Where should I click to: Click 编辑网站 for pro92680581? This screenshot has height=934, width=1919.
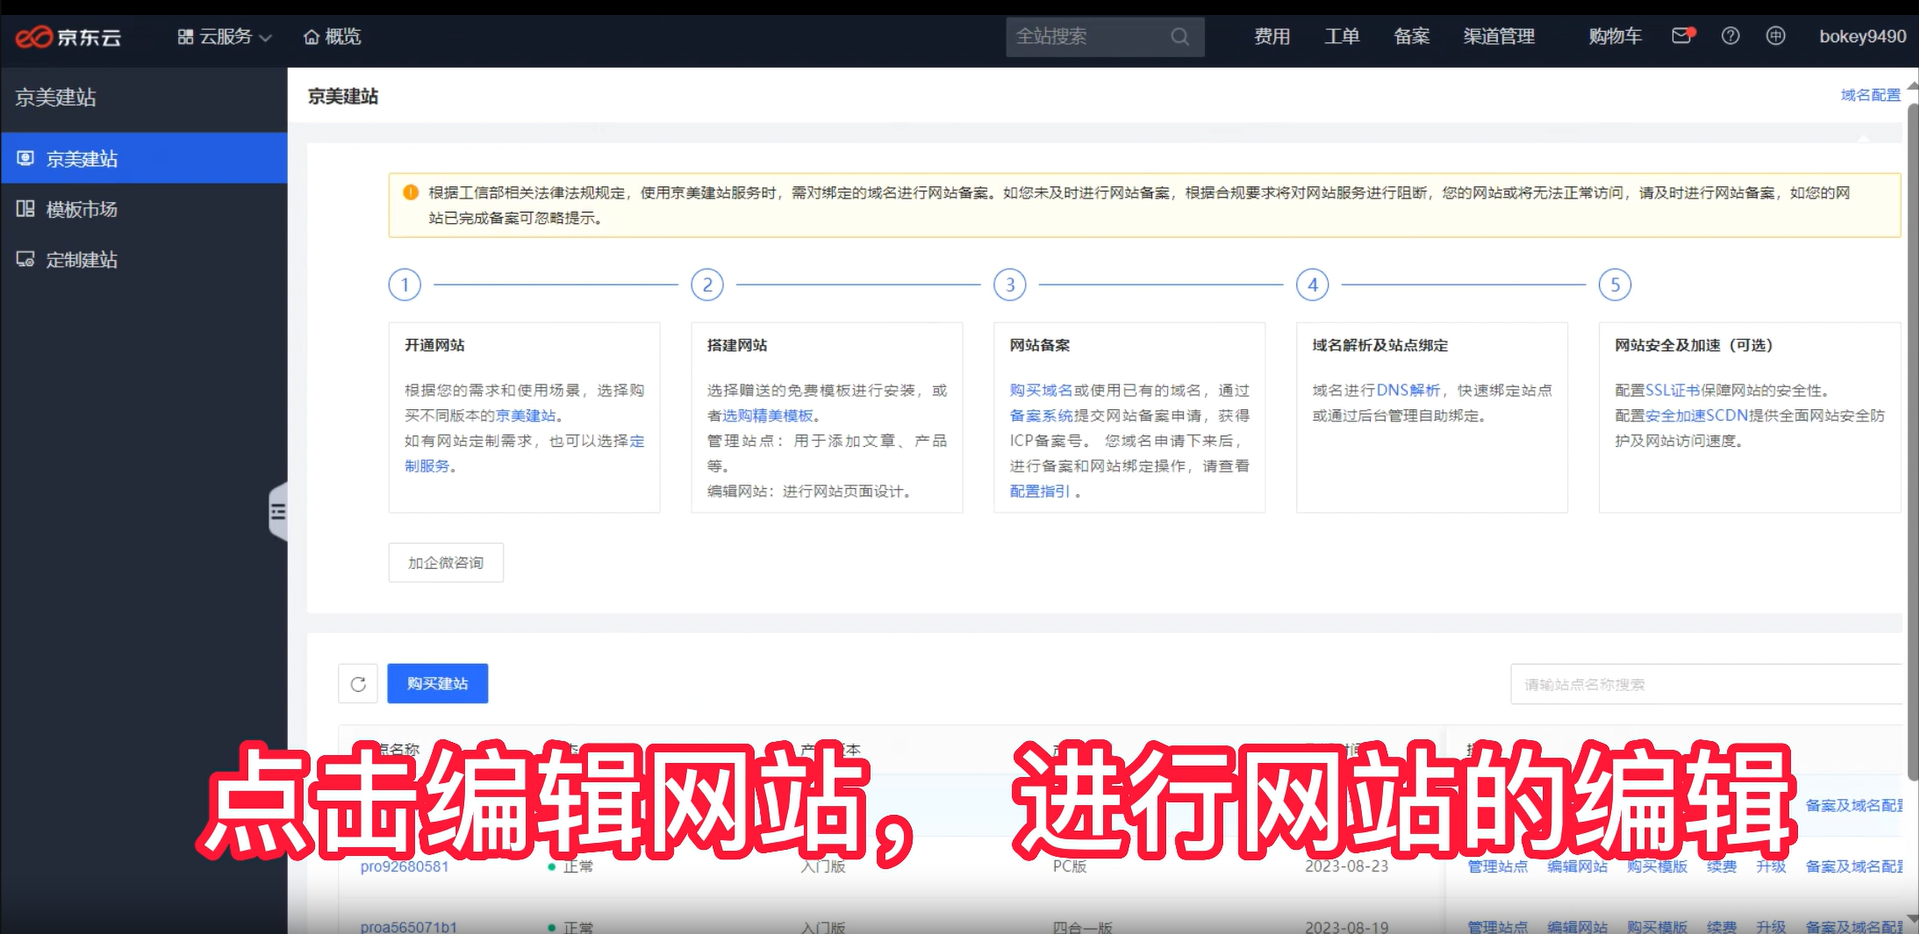tap(1577, 867)
